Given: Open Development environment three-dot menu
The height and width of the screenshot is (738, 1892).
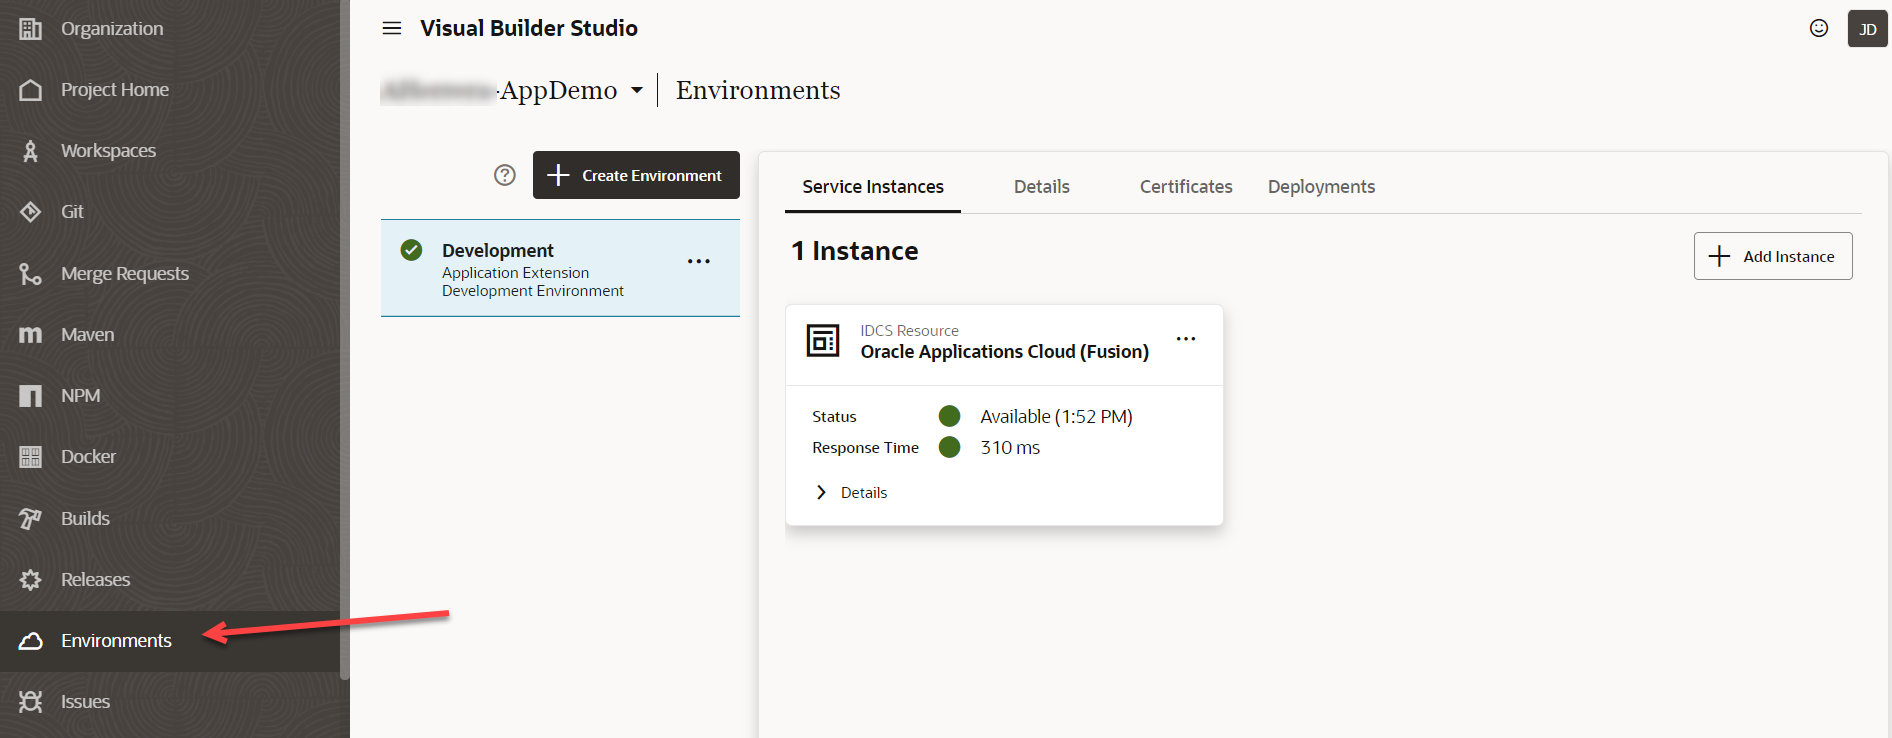Looking at the screenshot, I should point(699,261).
